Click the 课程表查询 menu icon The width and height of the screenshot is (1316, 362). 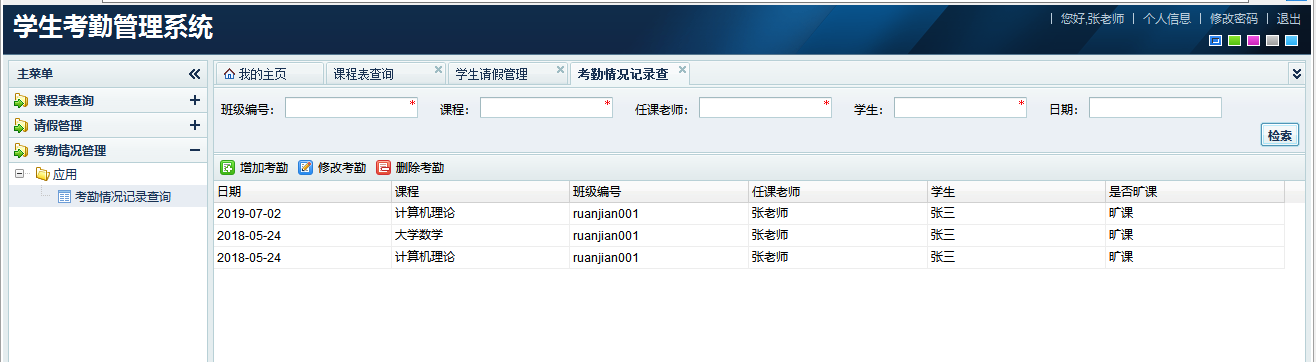21,101
